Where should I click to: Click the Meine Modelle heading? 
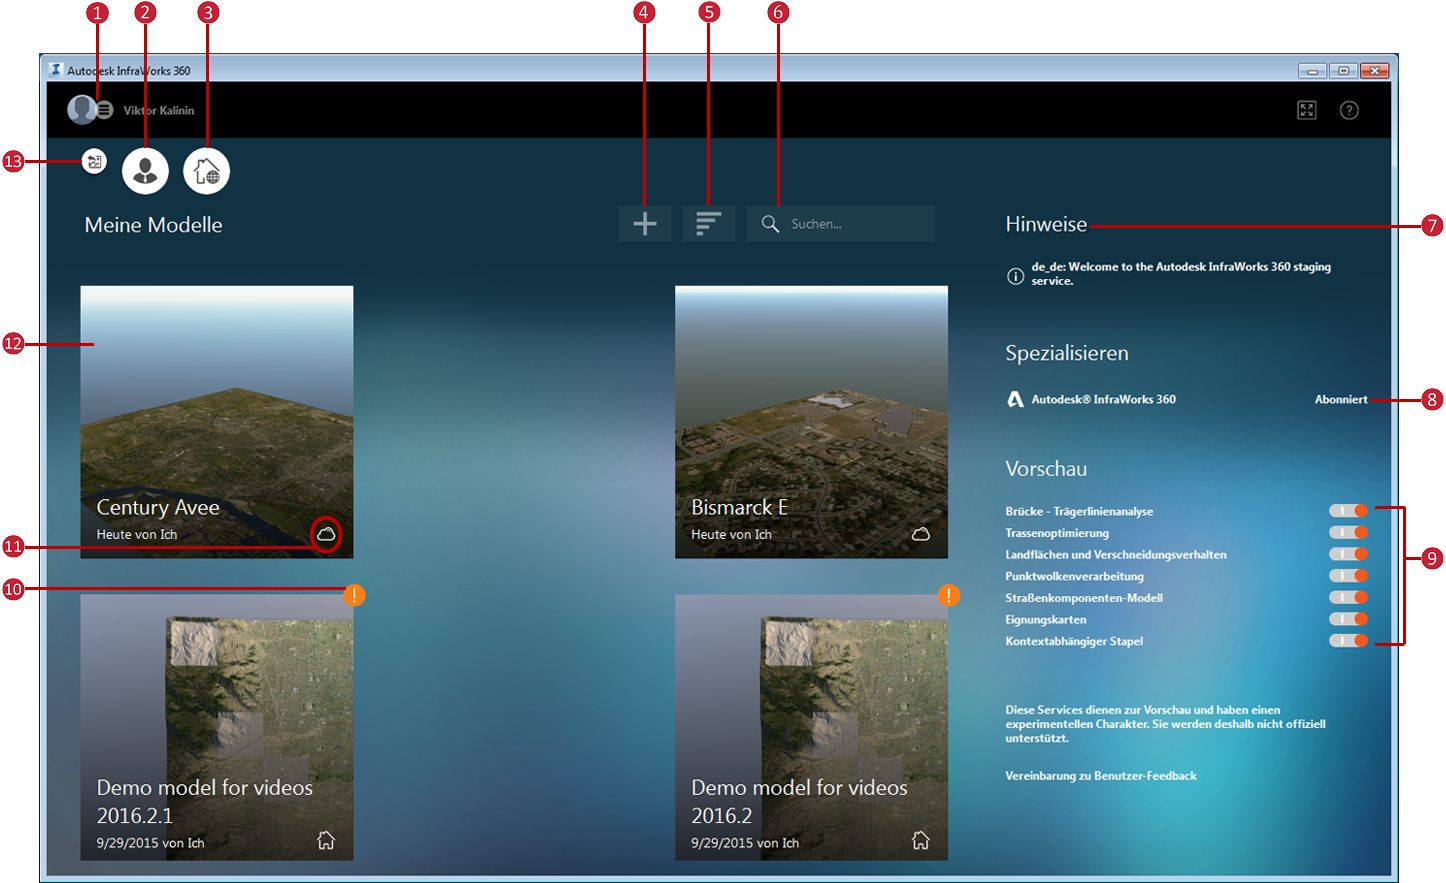153,225
